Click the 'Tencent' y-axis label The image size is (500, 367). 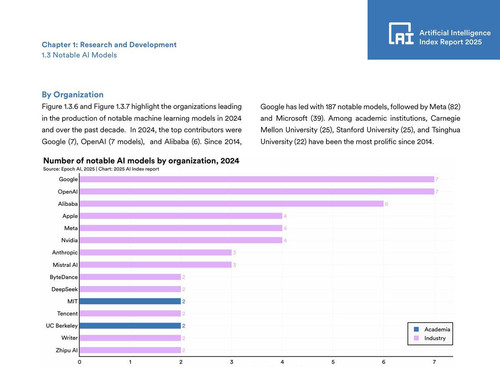click(x=67, y=313)
